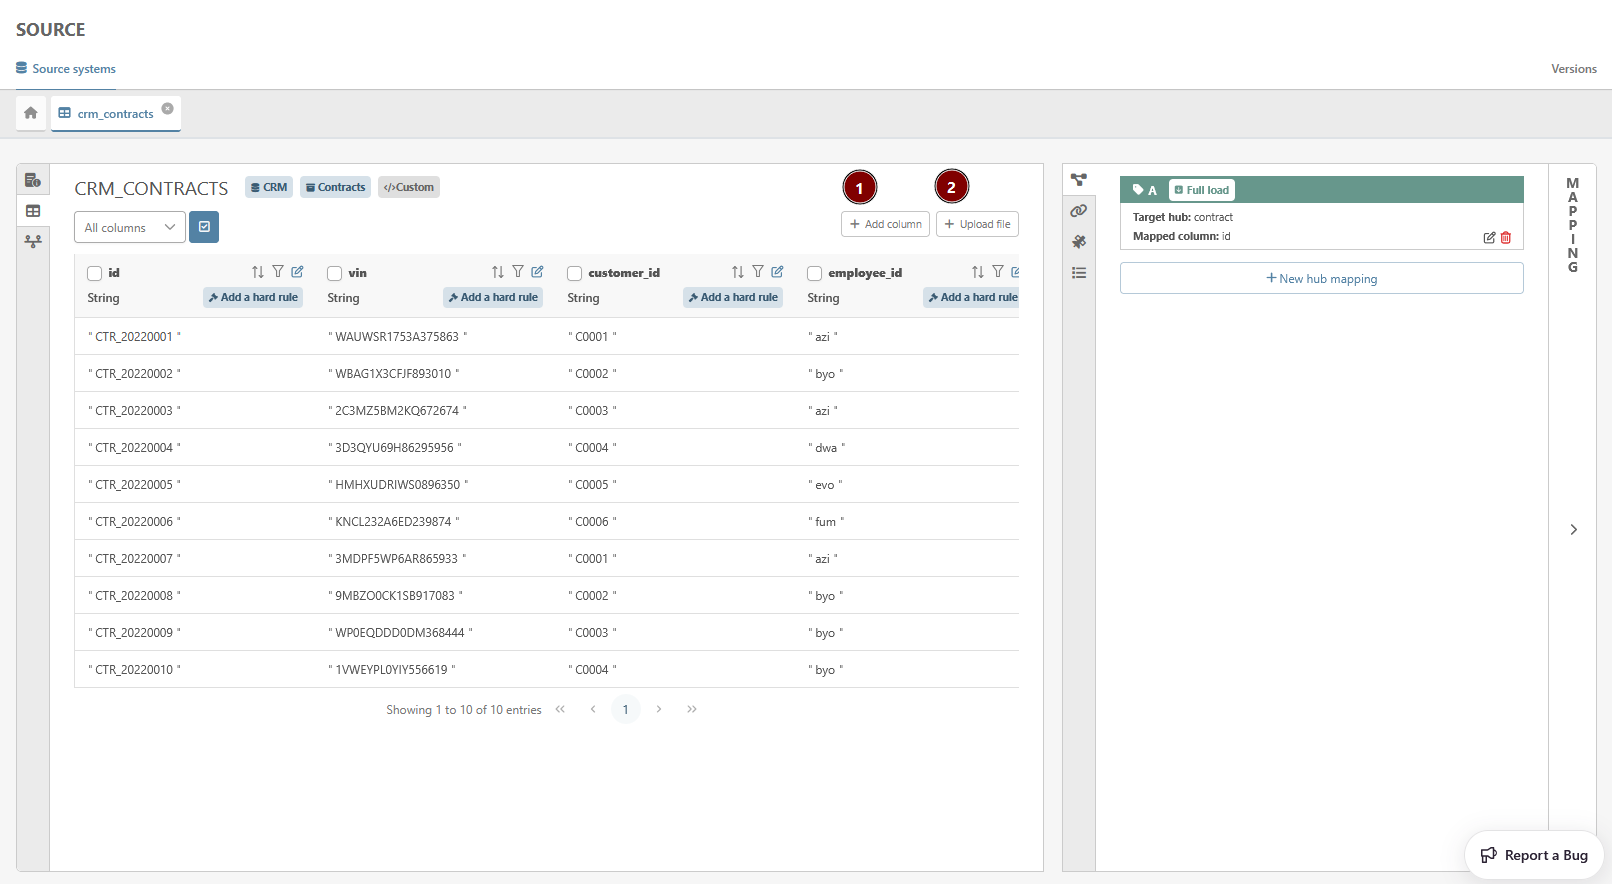Tick the id column checkbox
Screen dimensions: 1612x884
coord(95,273)
